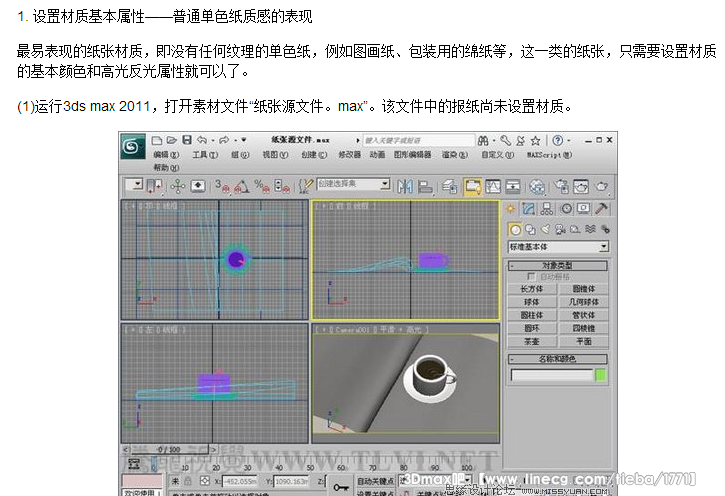Switch to the Utilities hammer tab

pos(602,209)
